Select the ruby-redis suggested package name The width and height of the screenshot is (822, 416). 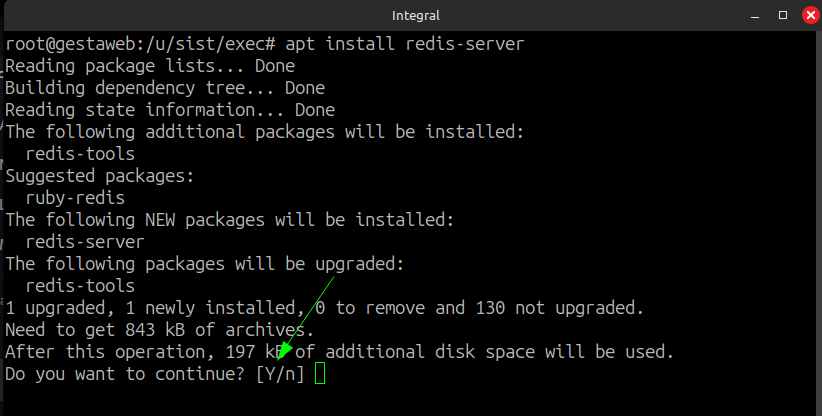75,198
